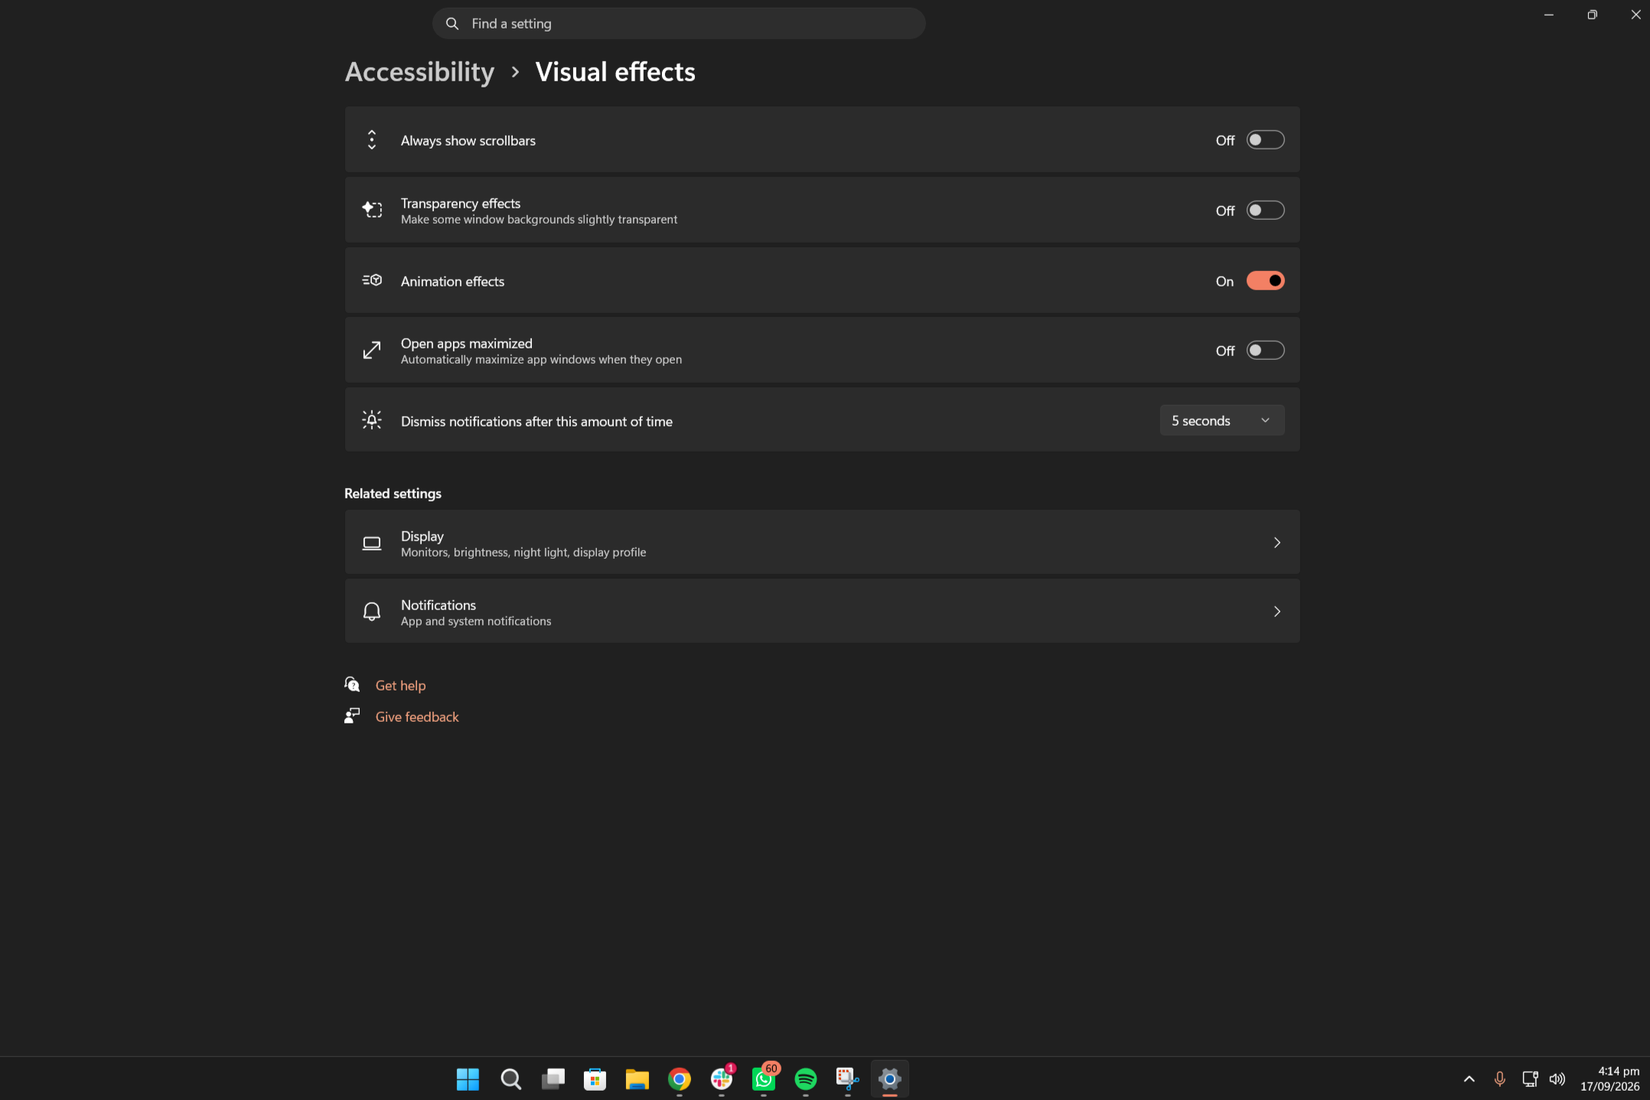The height and width of the screenshot is (1100, 1650).
Task: Go back to Accessibility breadcrumb
Action: [x=419, y=72]
